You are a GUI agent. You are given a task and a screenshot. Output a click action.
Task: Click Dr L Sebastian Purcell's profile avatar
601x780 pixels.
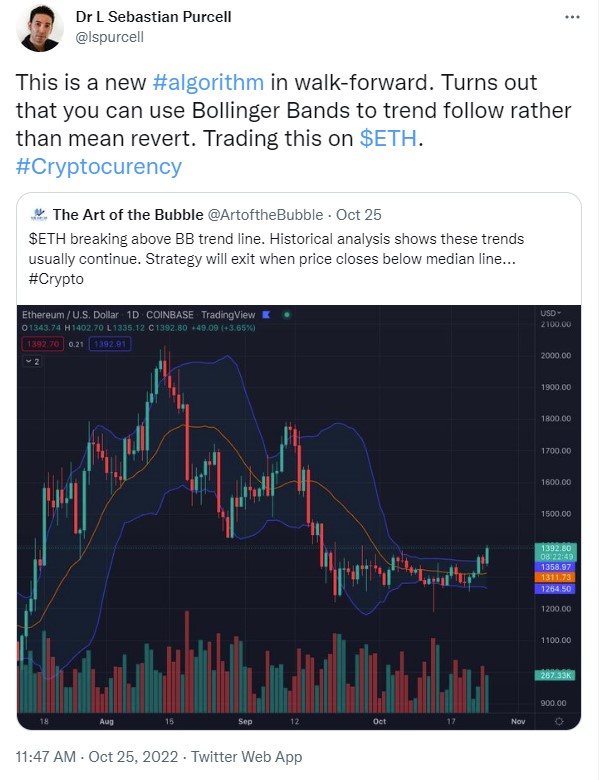pos(40,28)
